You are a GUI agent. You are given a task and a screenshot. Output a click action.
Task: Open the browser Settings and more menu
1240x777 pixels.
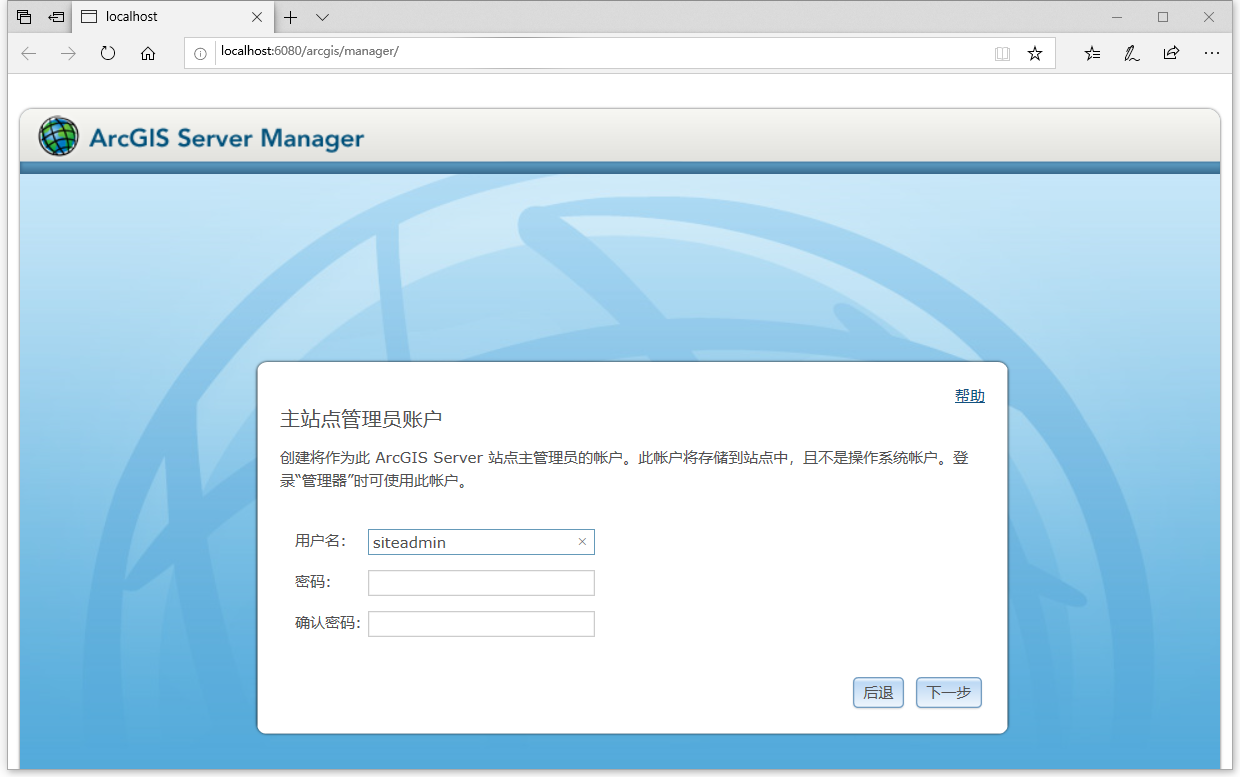tap(1211, 53)
